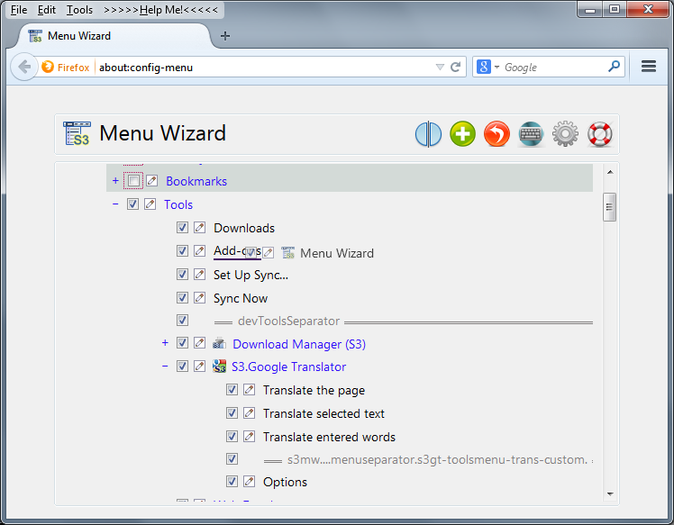Open the >>>>>Help Me!<<<<< menu
Image resolution: width=674 pixels, height=525 pixels.
pyautogui.click(x=161, y=9)
